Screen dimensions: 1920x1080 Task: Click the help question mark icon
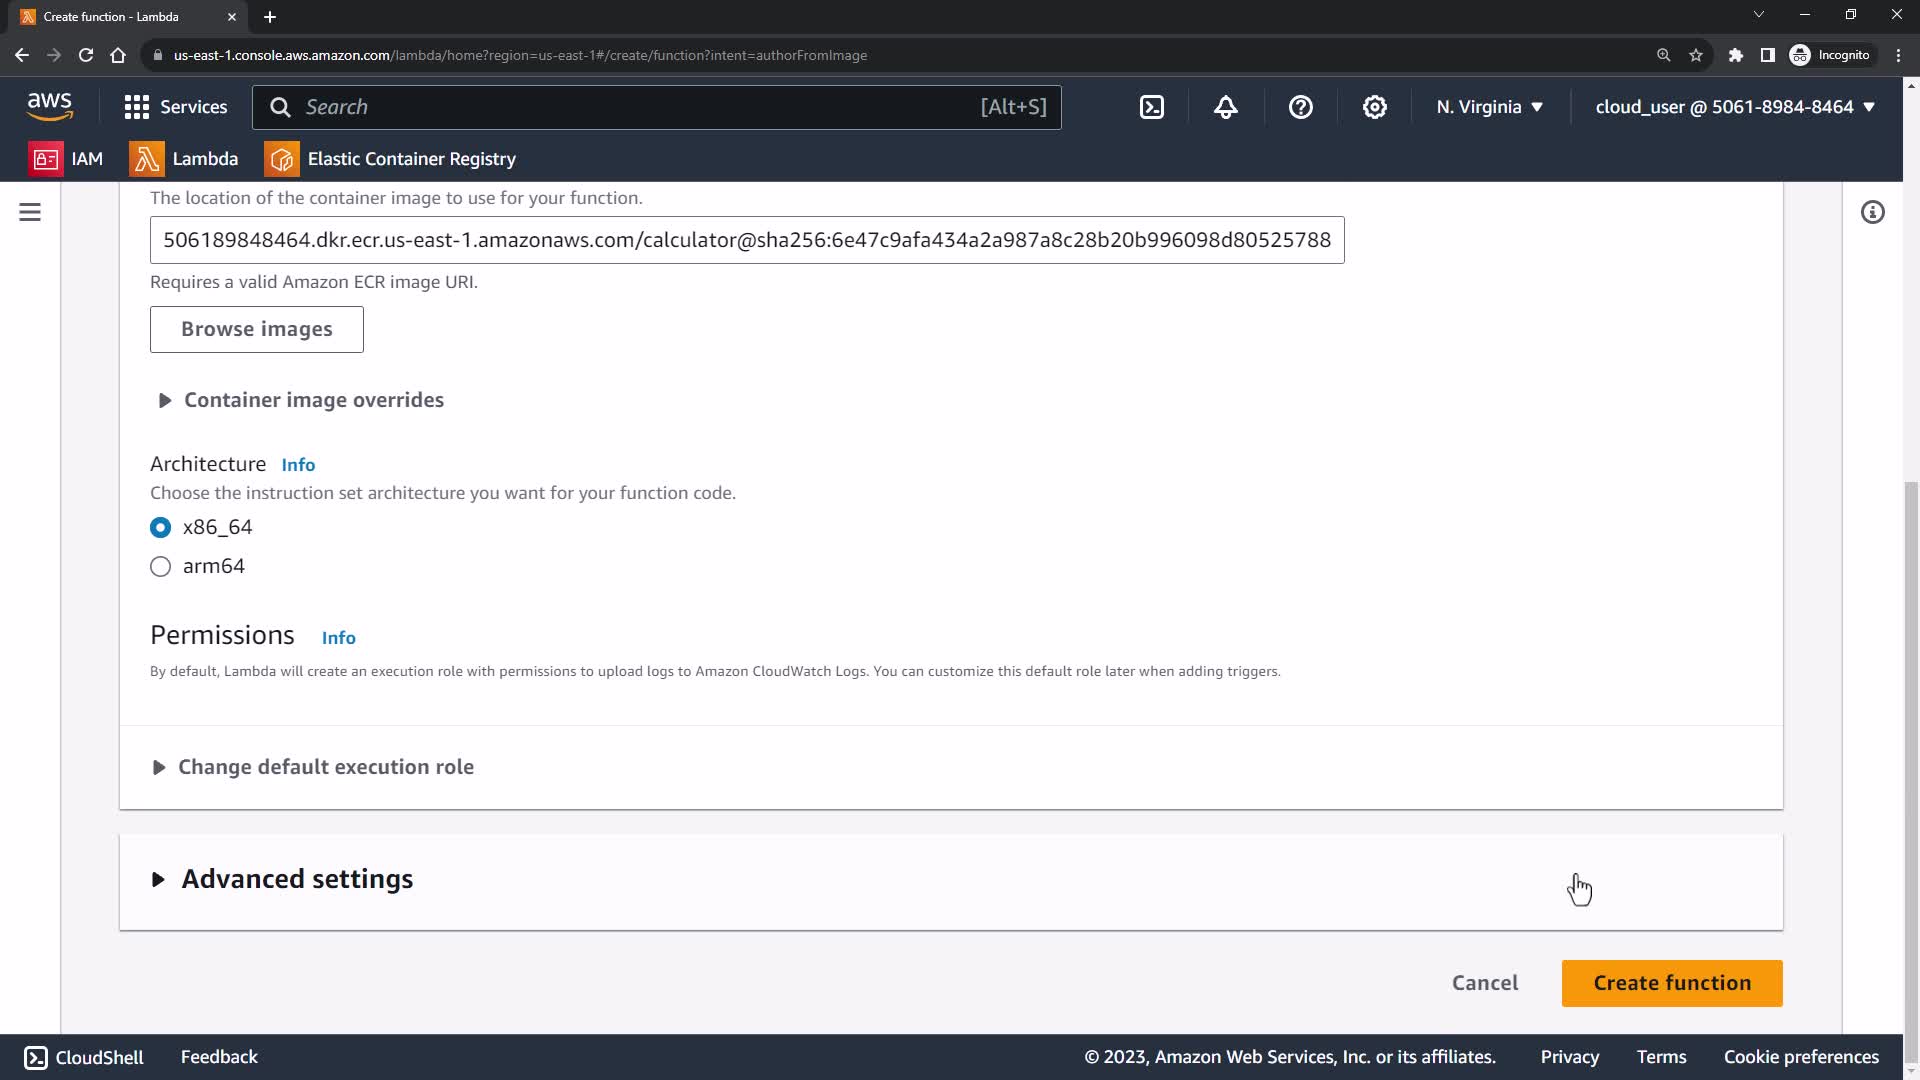coord(1300,107)
